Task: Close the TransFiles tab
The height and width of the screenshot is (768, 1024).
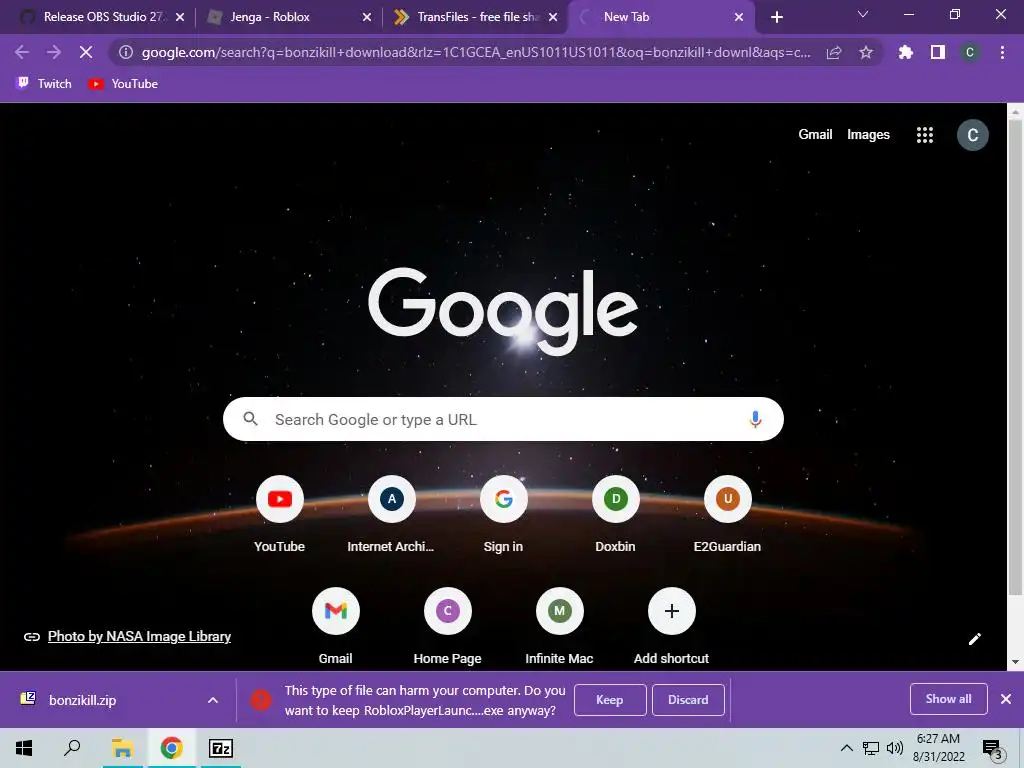Action: pyautogui.click(x=553, y=17)
